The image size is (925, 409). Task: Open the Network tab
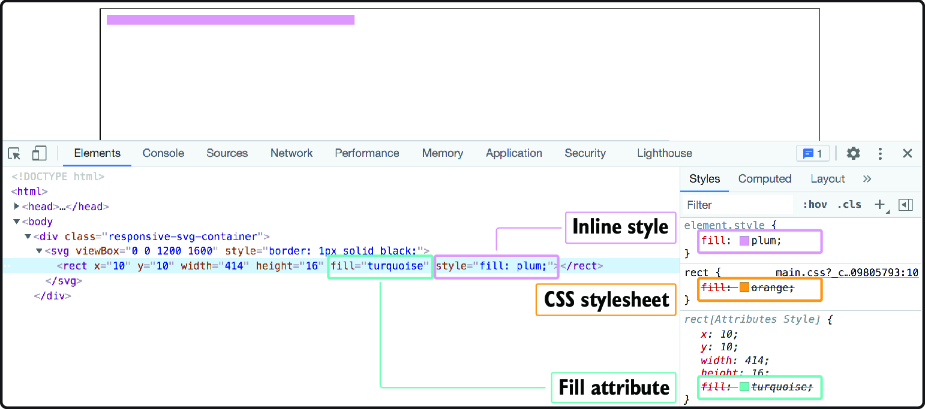point(291,153)
